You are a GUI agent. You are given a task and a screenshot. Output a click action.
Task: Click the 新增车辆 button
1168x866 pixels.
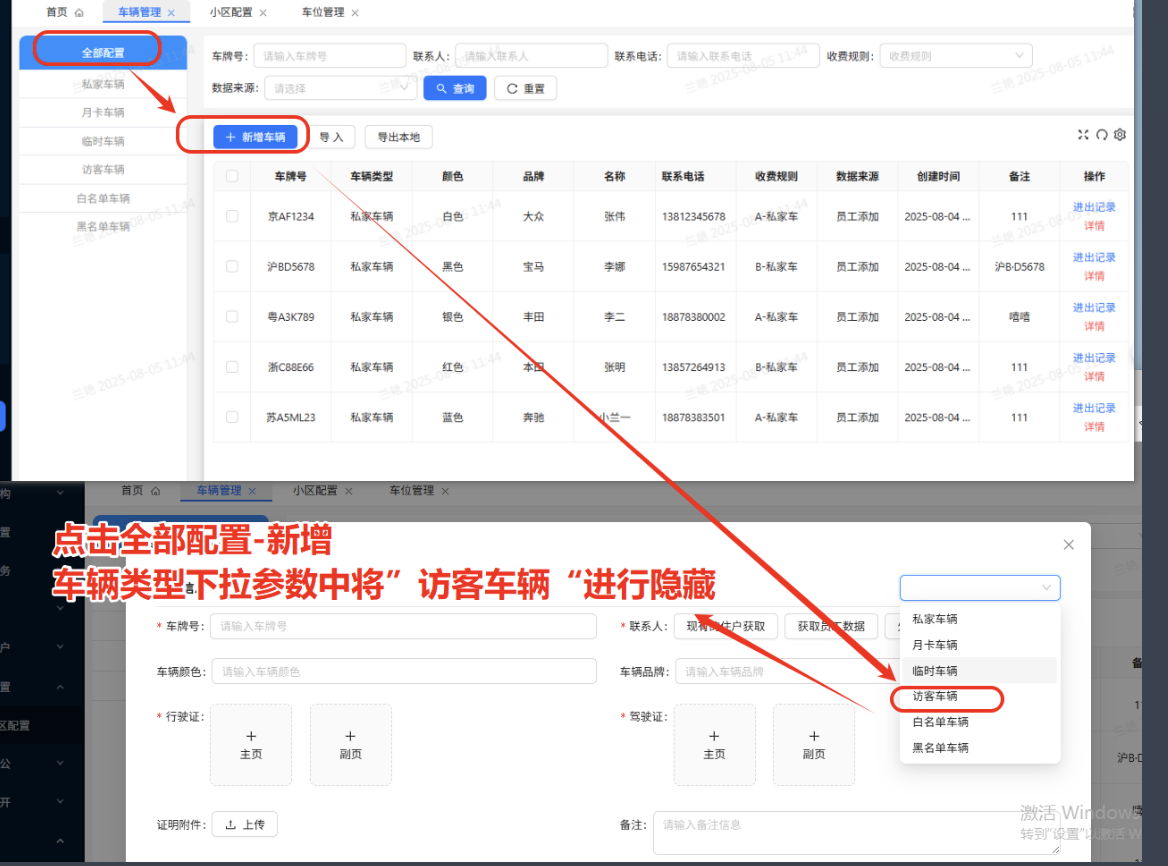(x=255, y=137)
